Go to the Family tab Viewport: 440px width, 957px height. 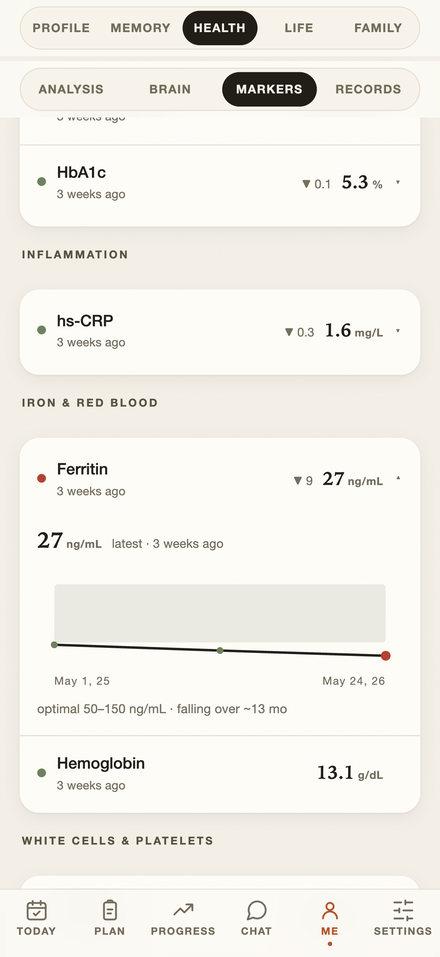(378, 28)
